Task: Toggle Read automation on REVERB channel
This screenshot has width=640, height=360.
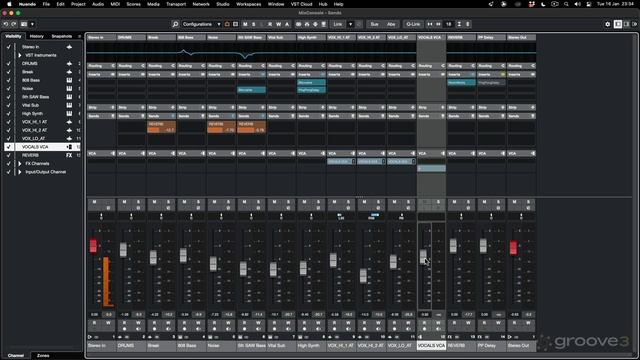Action: click(454, 323)
